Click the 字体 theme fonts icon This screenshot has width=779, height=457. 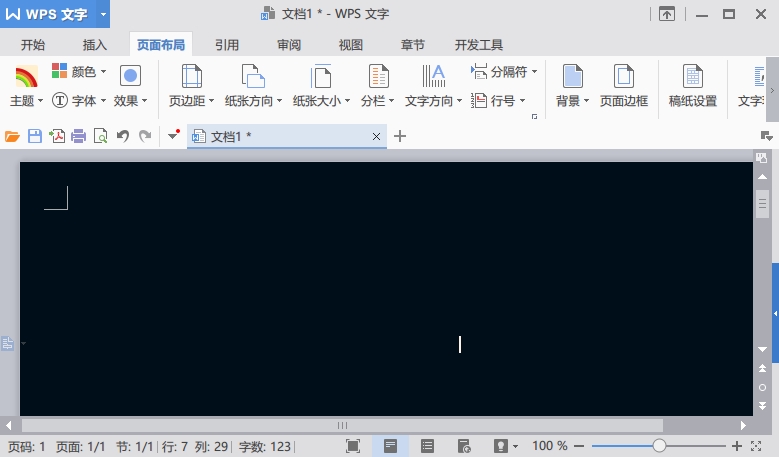(60, 100)
